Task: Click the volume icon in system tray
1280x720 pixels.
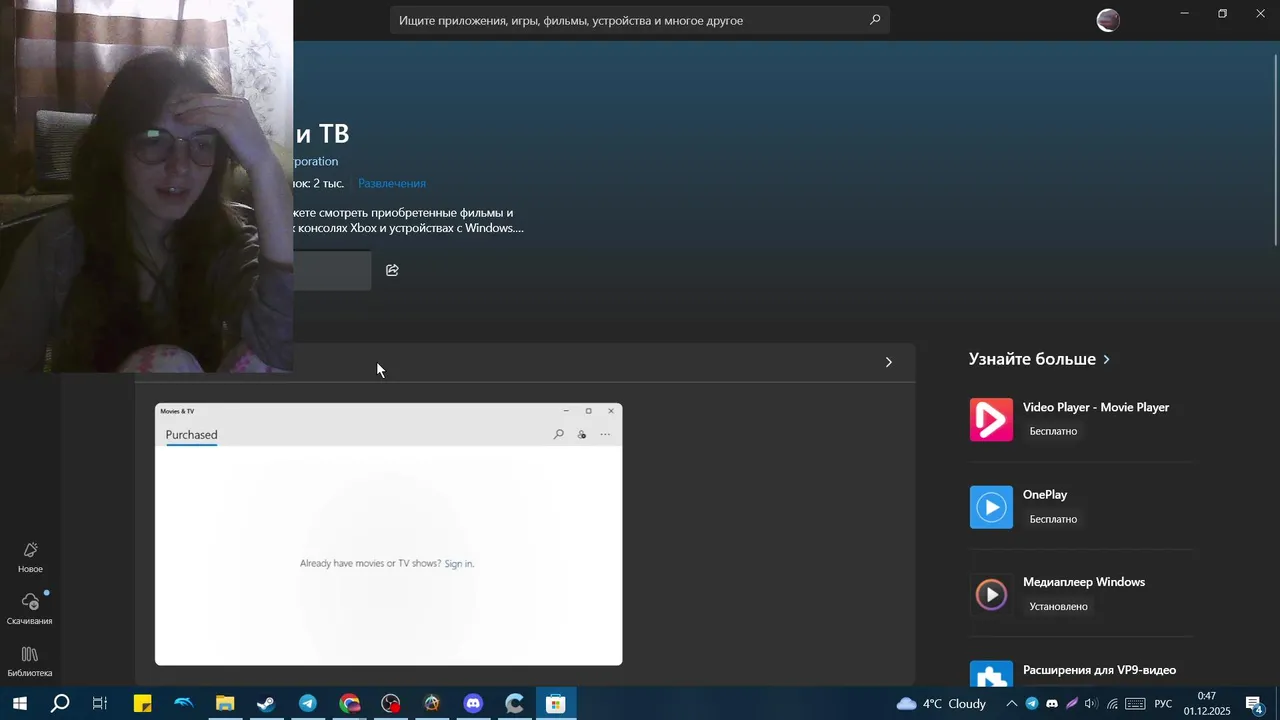Action: (1091, 704)
